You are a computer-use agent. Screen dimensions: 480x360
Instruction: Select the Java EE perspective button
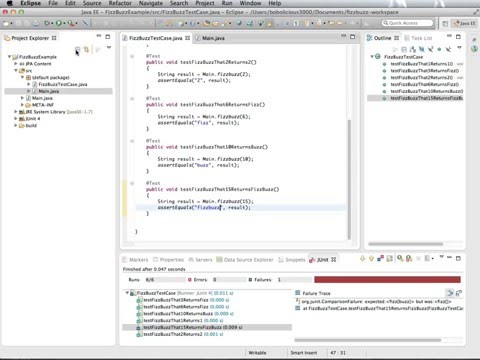coord(464,23)
